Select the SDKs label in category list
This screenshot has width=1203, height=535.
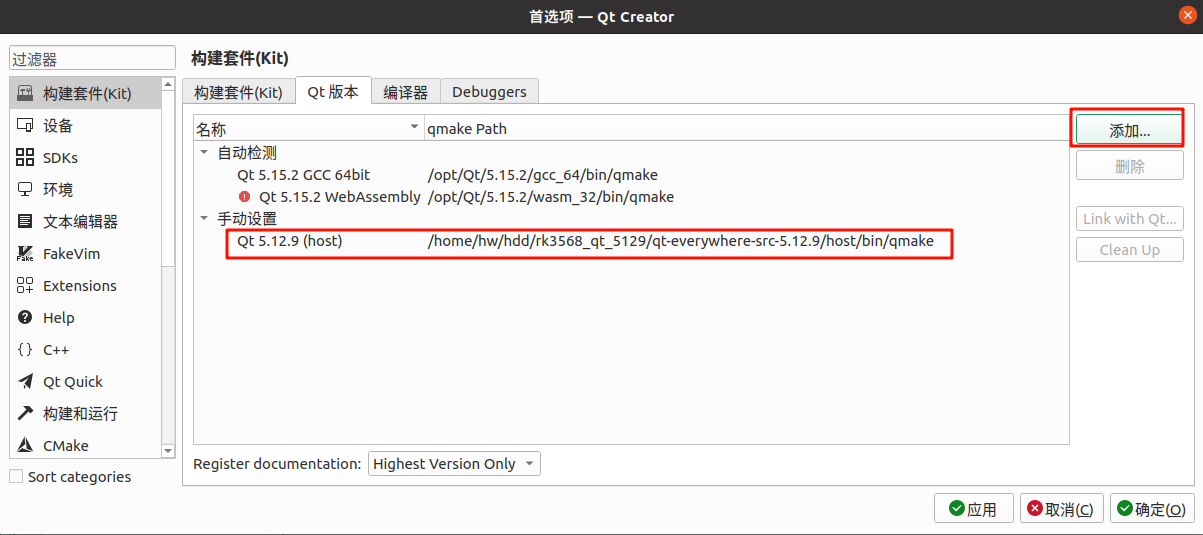click(x=60, y=158)
